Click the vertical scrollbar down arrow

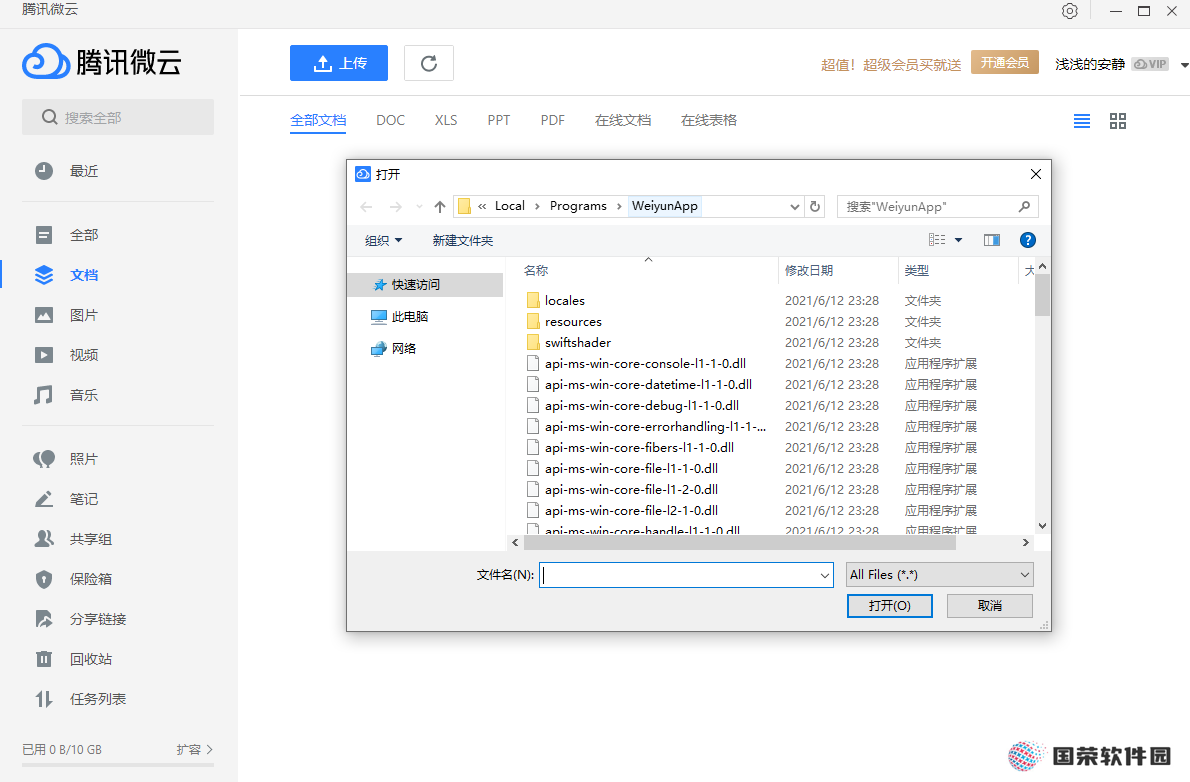click(x=1042, y=525)
